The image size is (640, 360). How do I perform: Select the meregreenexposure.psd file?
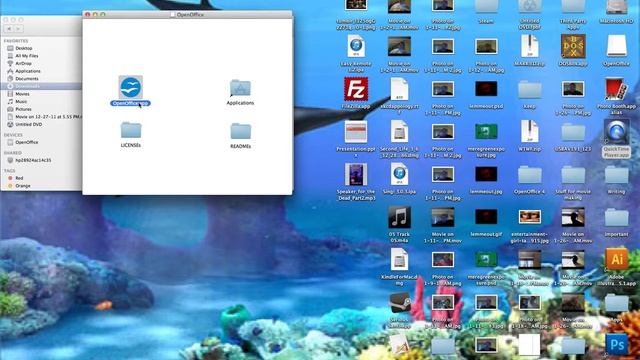tap(486, 260)
